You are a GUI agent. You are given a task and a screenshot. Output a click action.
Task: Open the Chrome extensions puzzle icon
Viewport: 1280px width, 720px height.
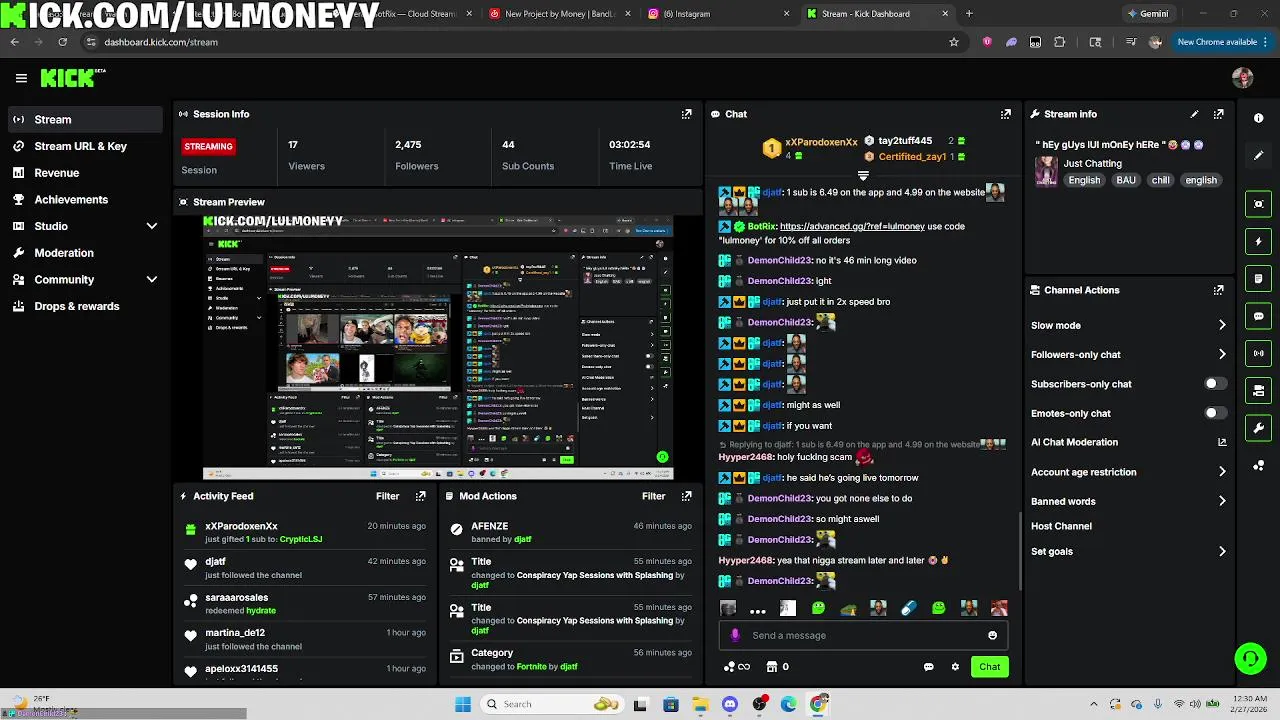pyautogui.click(x=1059, y=42)
